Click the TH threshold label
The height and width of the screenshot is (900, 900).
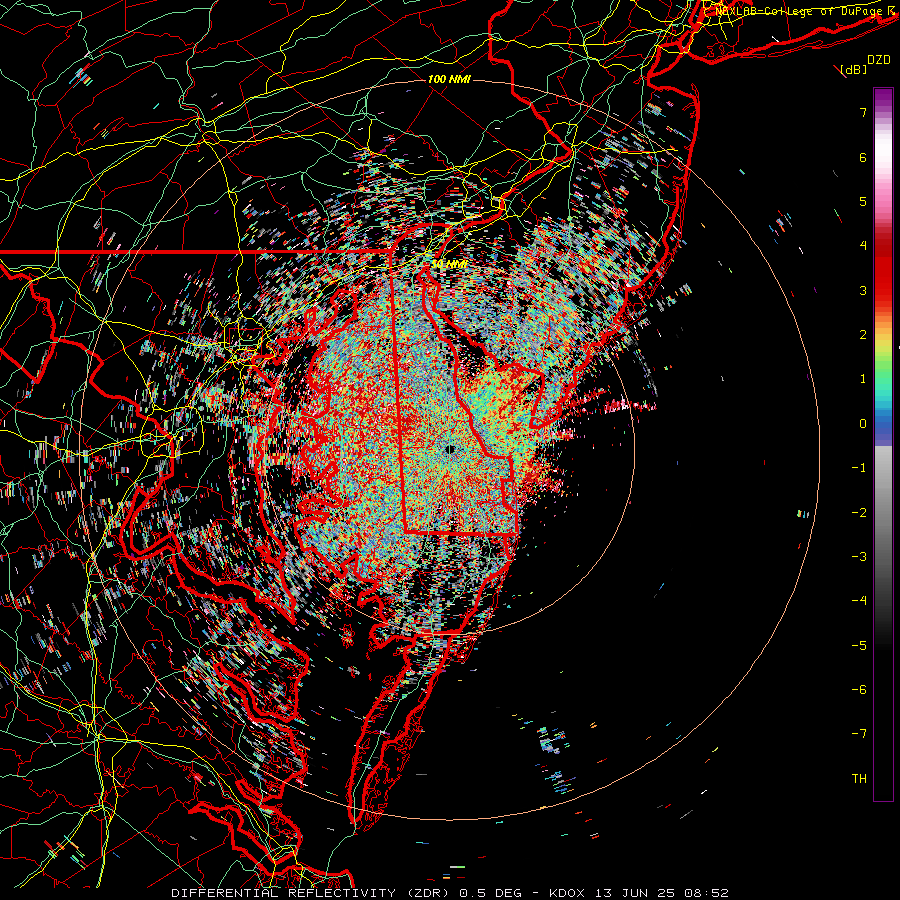(859, 779)
